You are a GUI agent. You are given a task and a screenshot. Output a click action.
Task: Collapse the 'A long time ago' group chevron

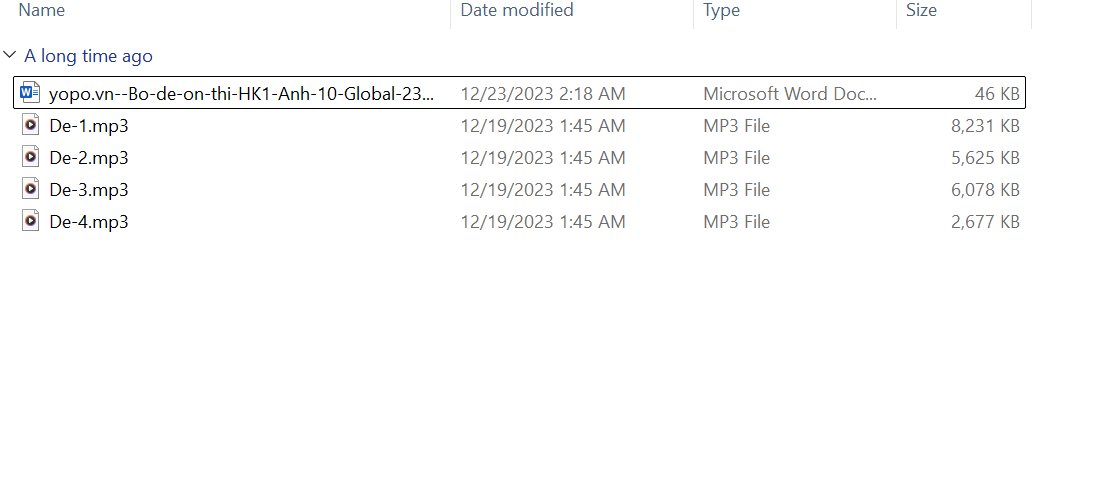(x=10, y=56)
